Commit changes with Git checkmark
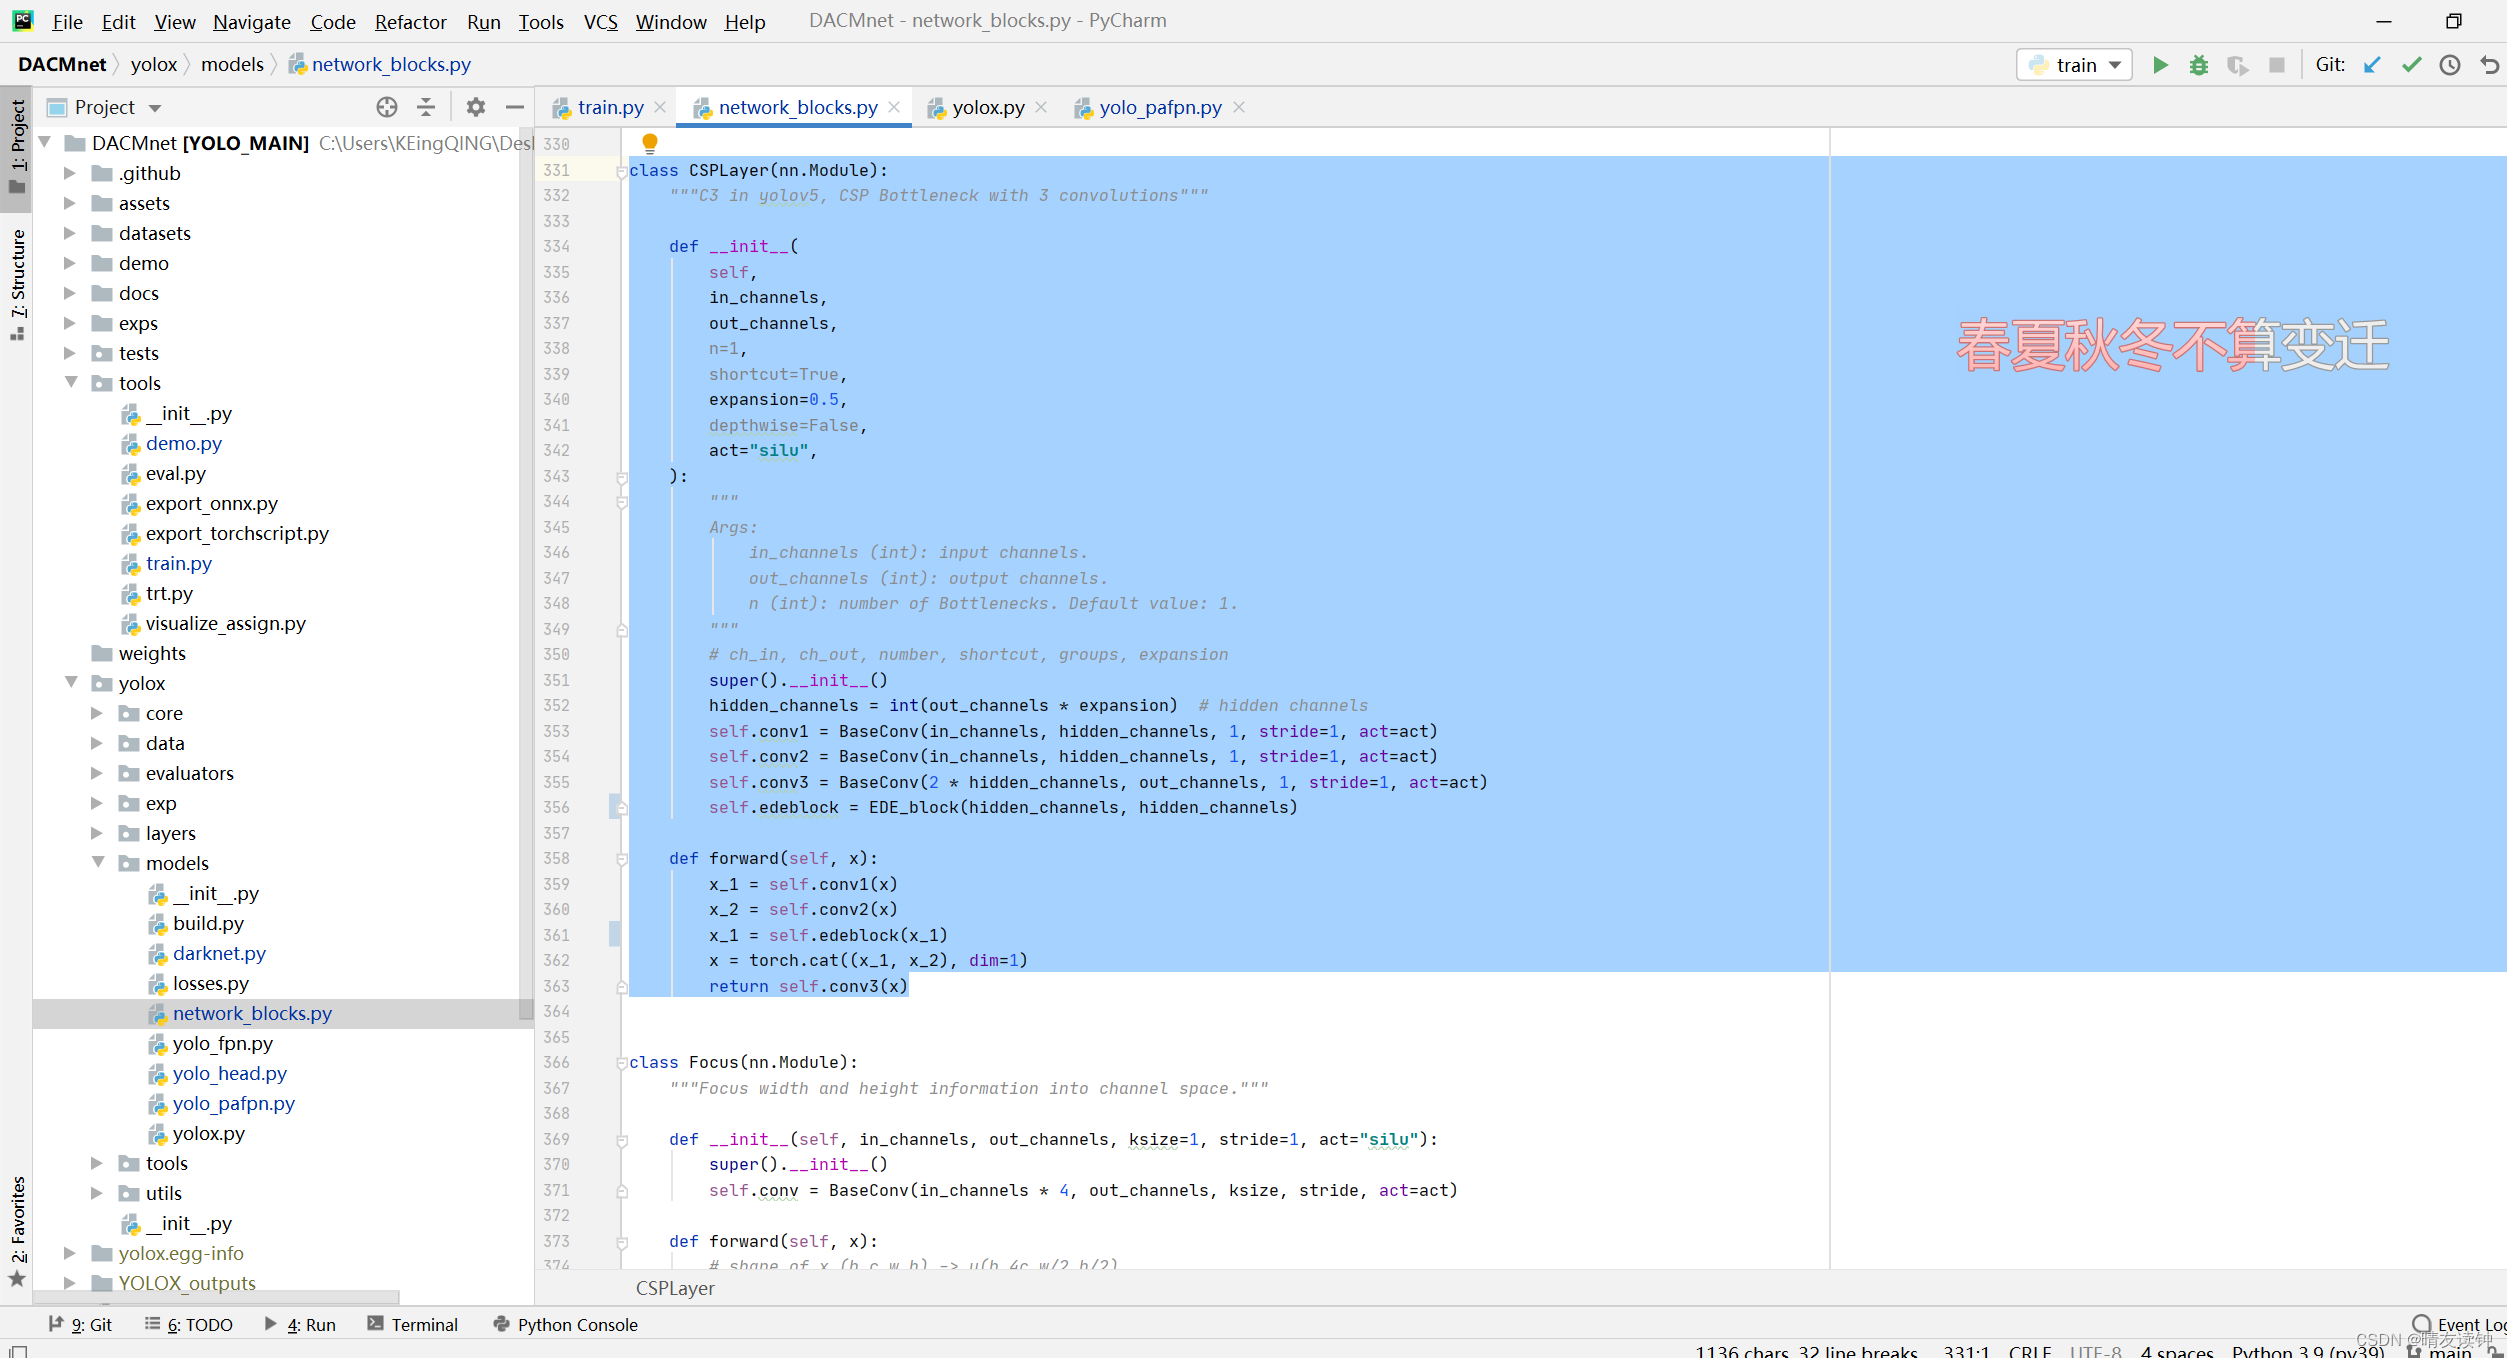Screen dimensions: 2507x1358 [x=2411, y=65]
